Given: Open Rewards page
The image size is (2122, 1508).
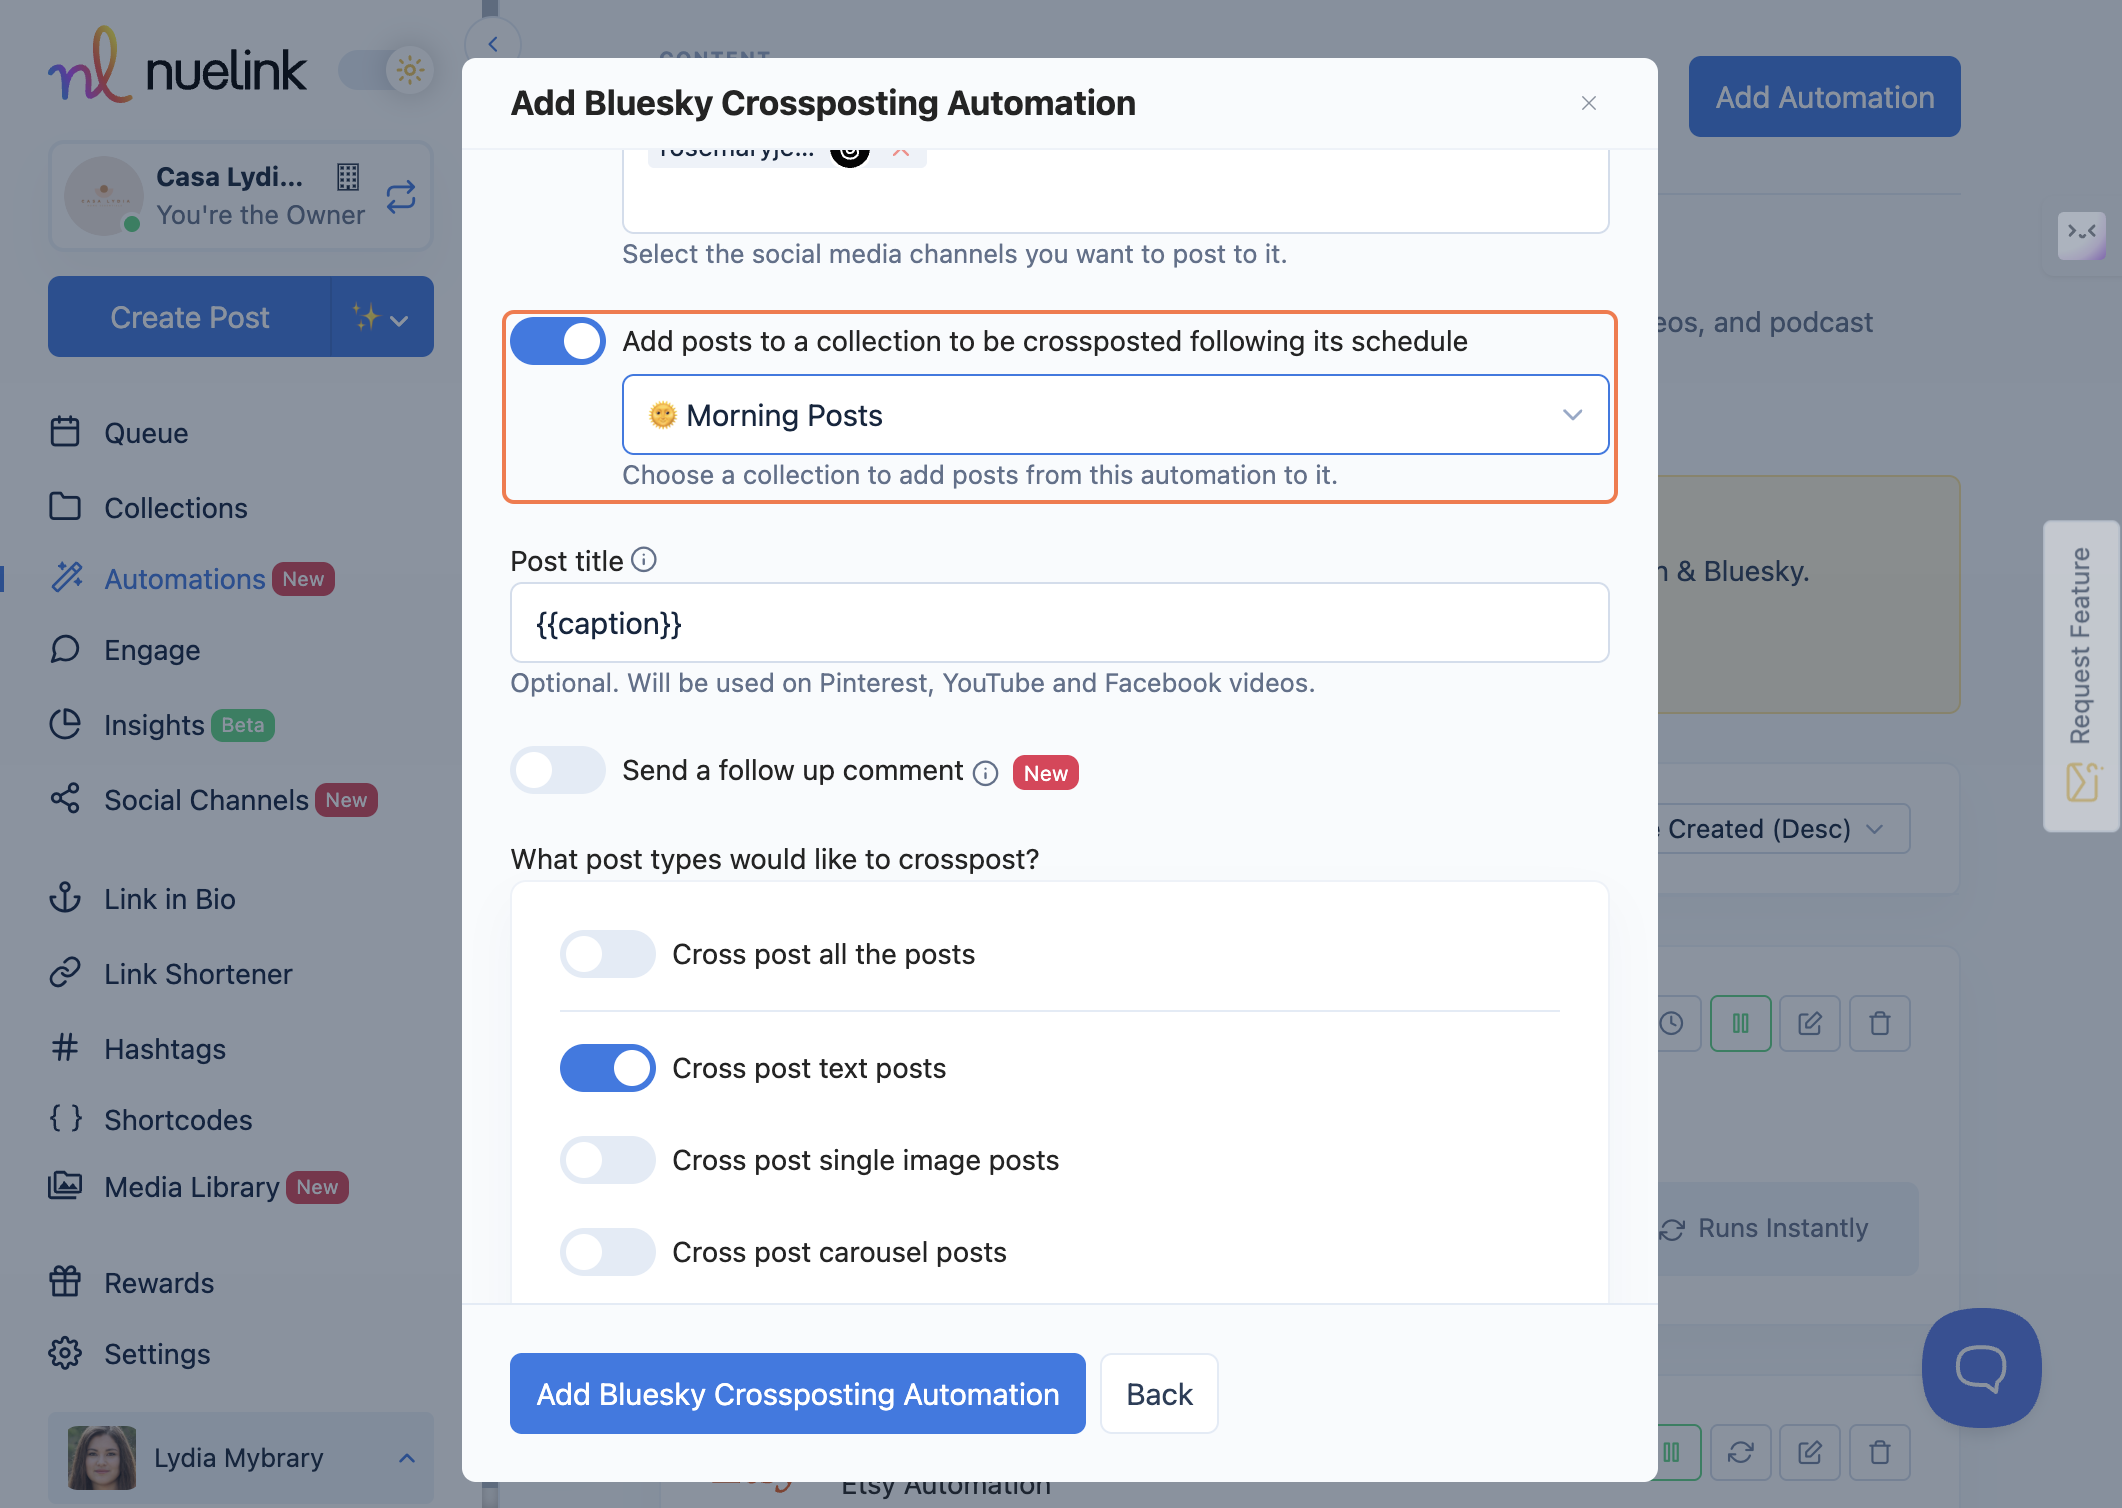Looking at the screenshot, I should coord(158,1283).
